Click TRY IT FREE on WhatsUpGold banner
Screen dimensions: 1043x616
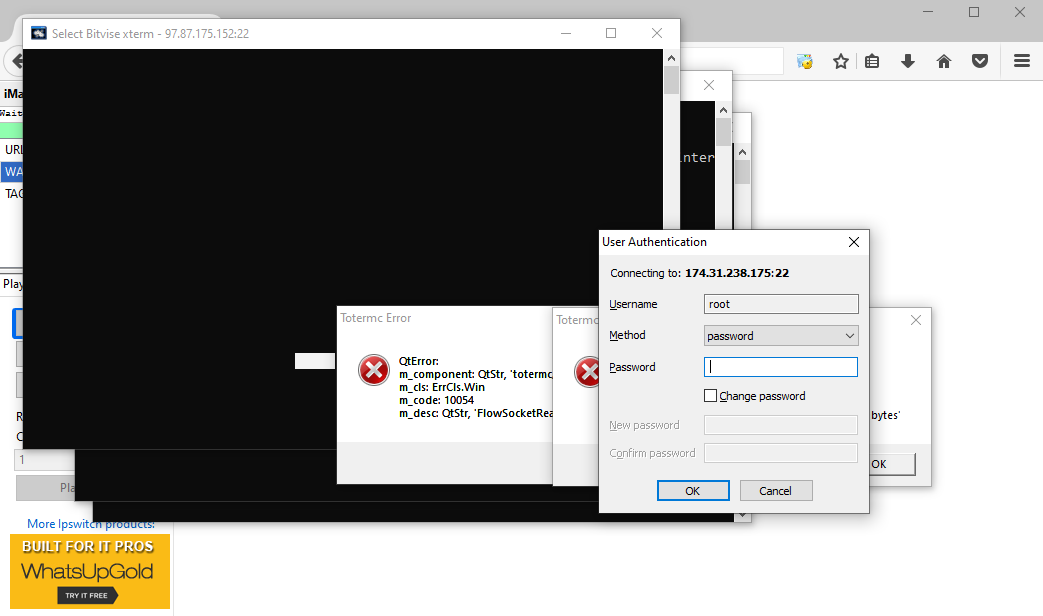point(87,595)
